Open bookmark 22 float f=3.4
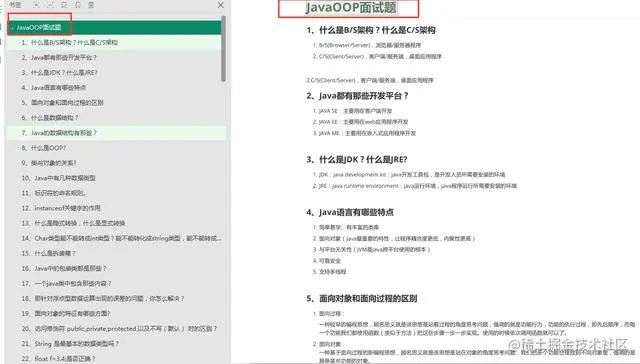This screenshot has height=364, width=640. (58, 359)
